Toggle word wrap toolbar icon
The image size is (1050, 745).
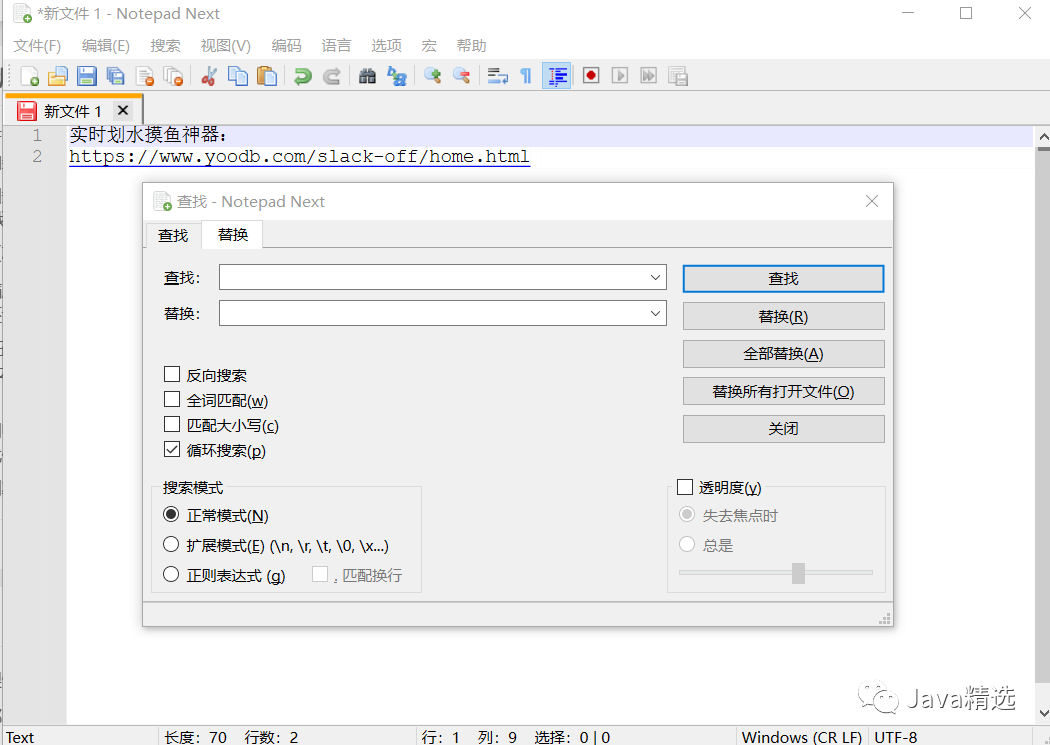coord(497,76)
